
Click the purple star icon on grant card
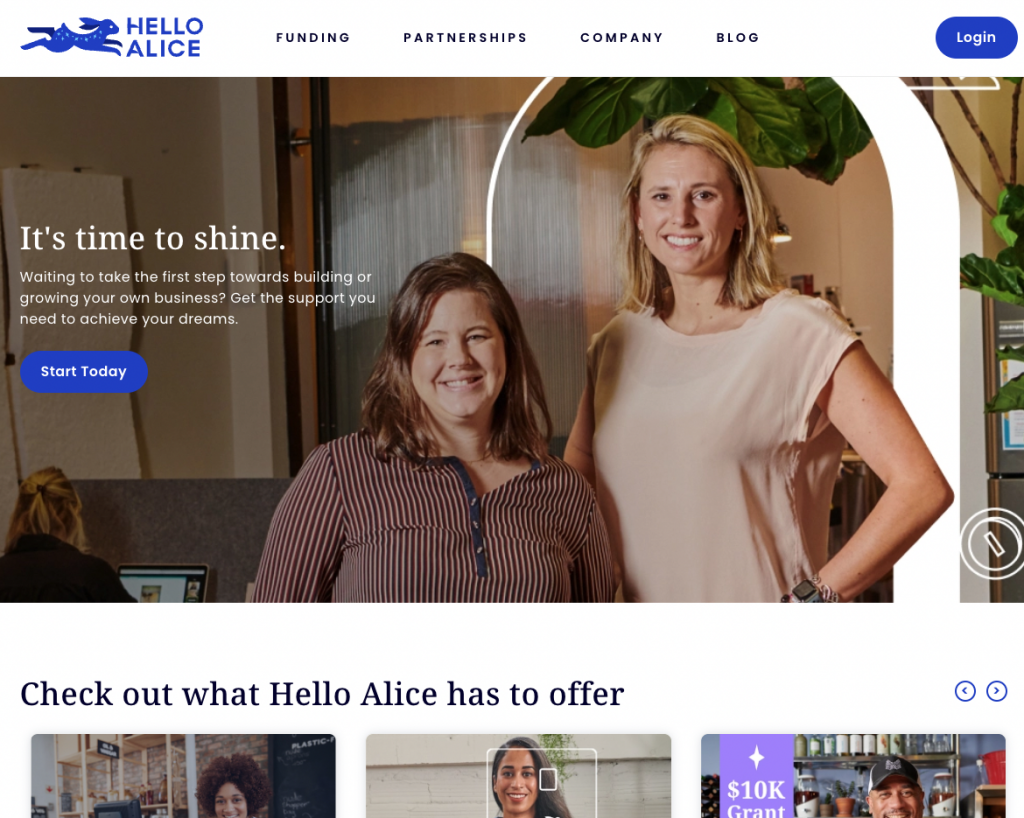click(756, 757)
